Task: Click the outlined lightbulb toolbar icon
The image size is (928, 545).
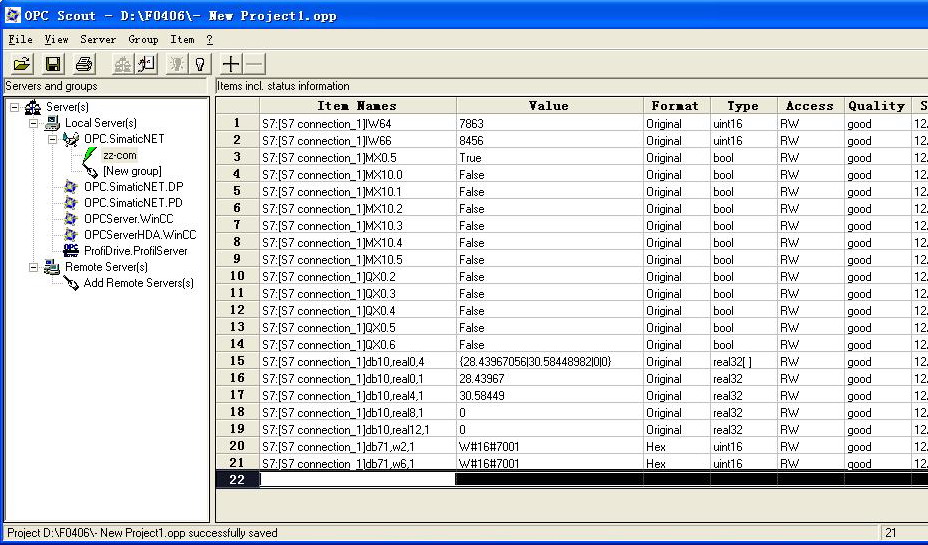Action: 200,64
